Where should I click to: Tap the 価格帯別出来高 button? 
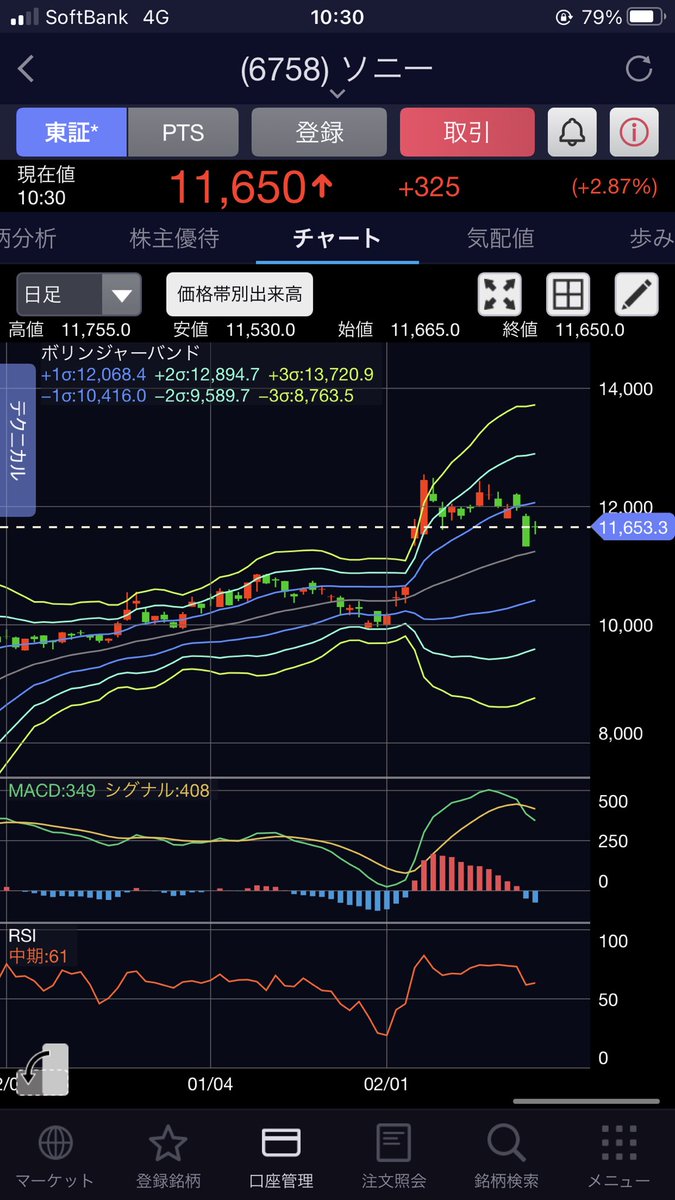coord(240,295)
